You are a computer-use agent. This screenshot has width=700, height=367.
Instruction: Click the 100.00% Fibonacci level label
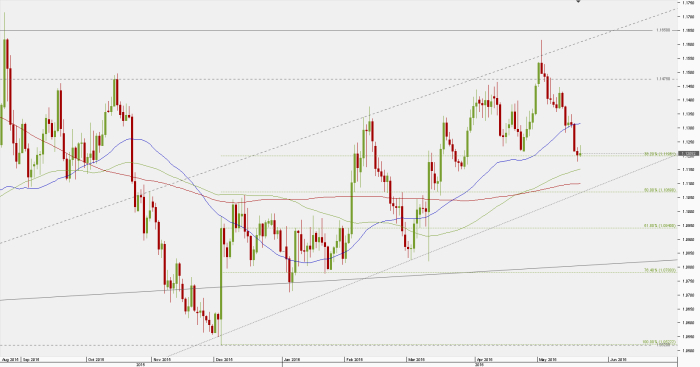click(659, 342)
